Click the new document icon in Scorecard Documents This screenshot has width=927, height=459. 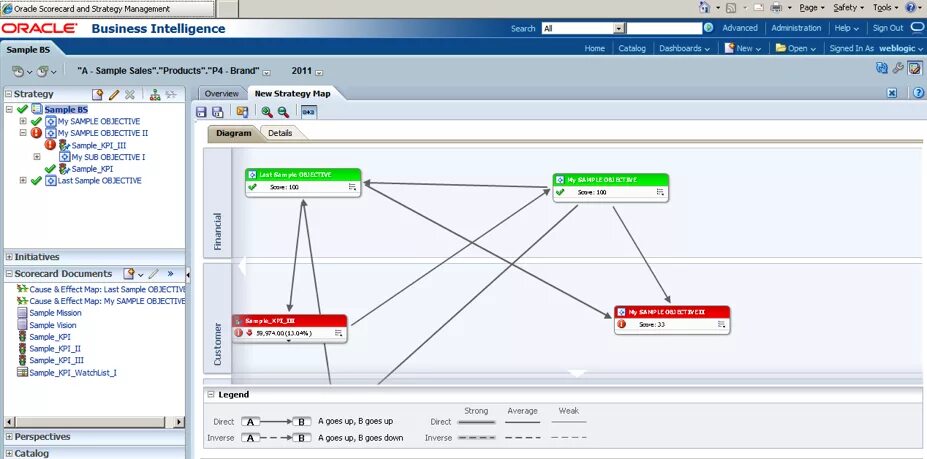pyautogui.click(x=129, y=274)
